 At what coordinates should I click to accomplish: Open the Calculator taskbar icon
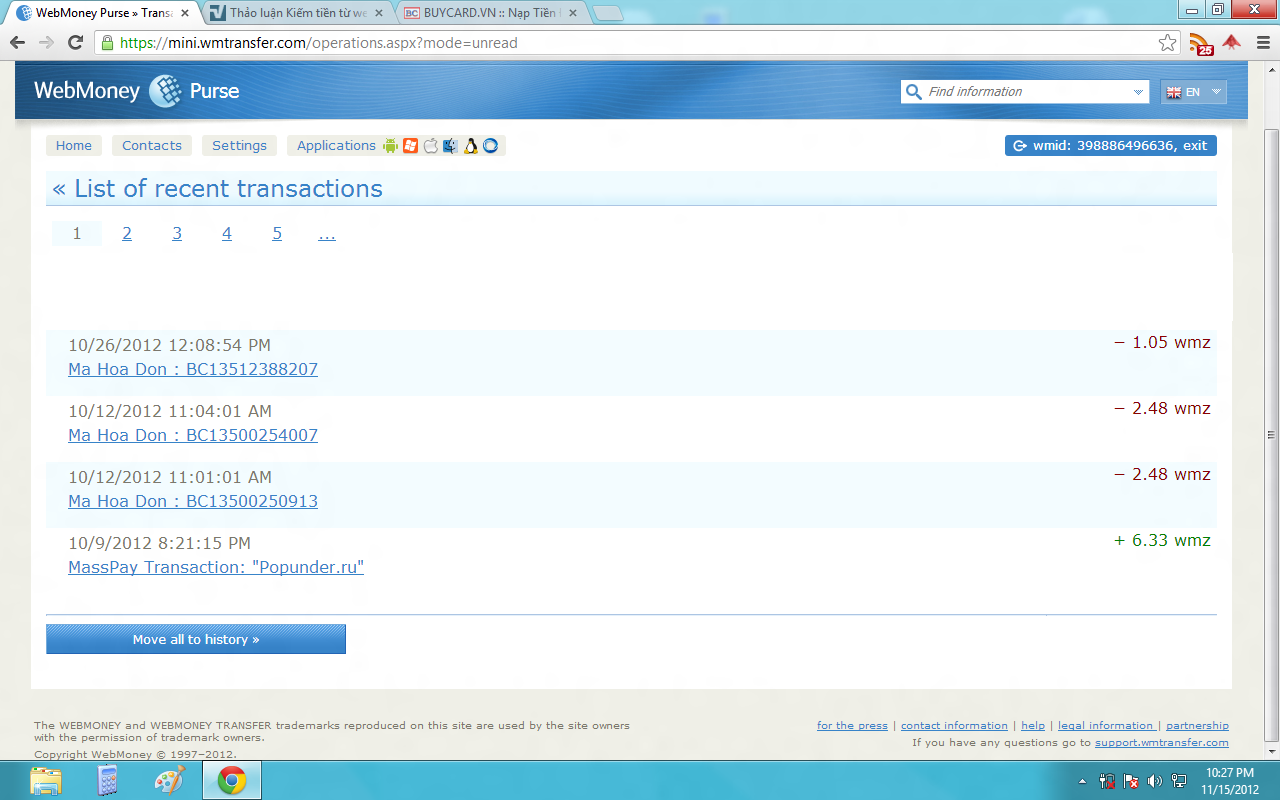[107, 780]
